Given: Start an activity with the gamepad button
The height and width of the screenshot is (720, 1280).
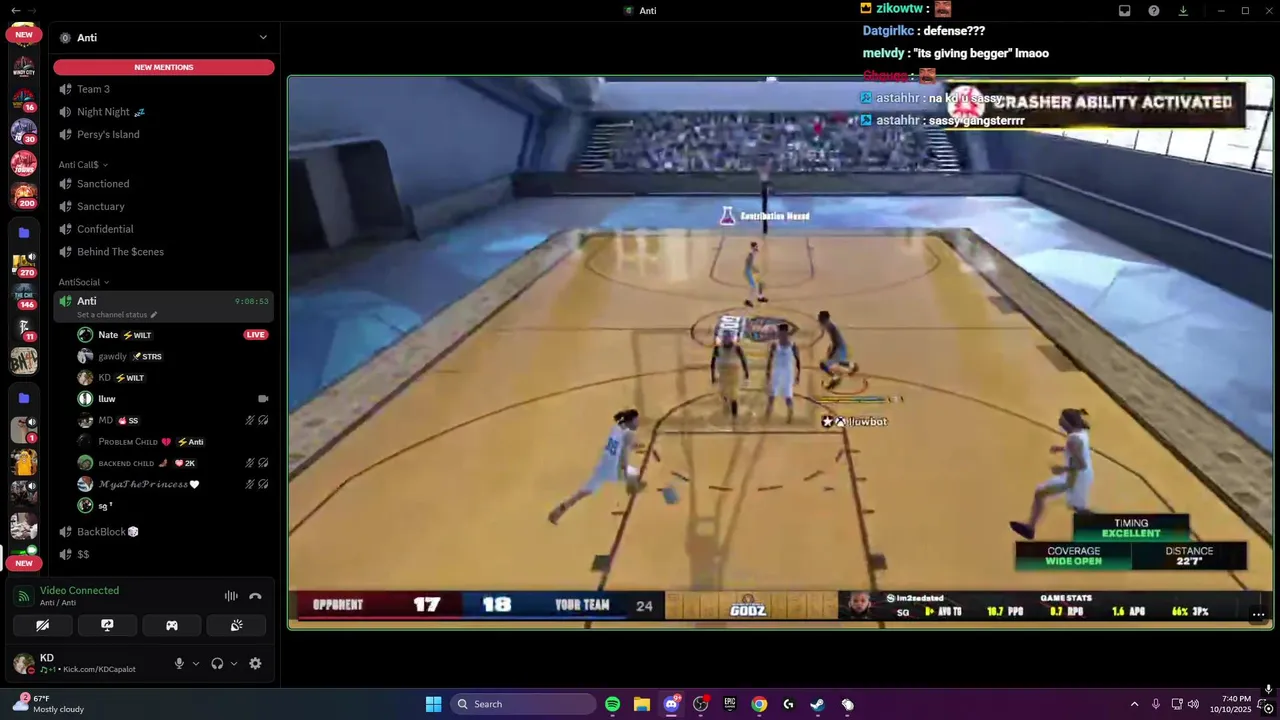Looking at the screenshot, I should pyautogui.click(x=172, y=625).
